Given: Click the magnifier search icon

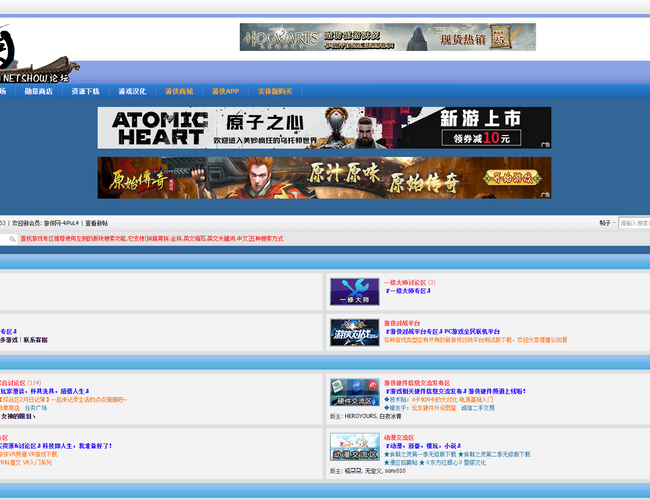Looking at the screenshot, I should pyautogui.click(x=12, y=239).
